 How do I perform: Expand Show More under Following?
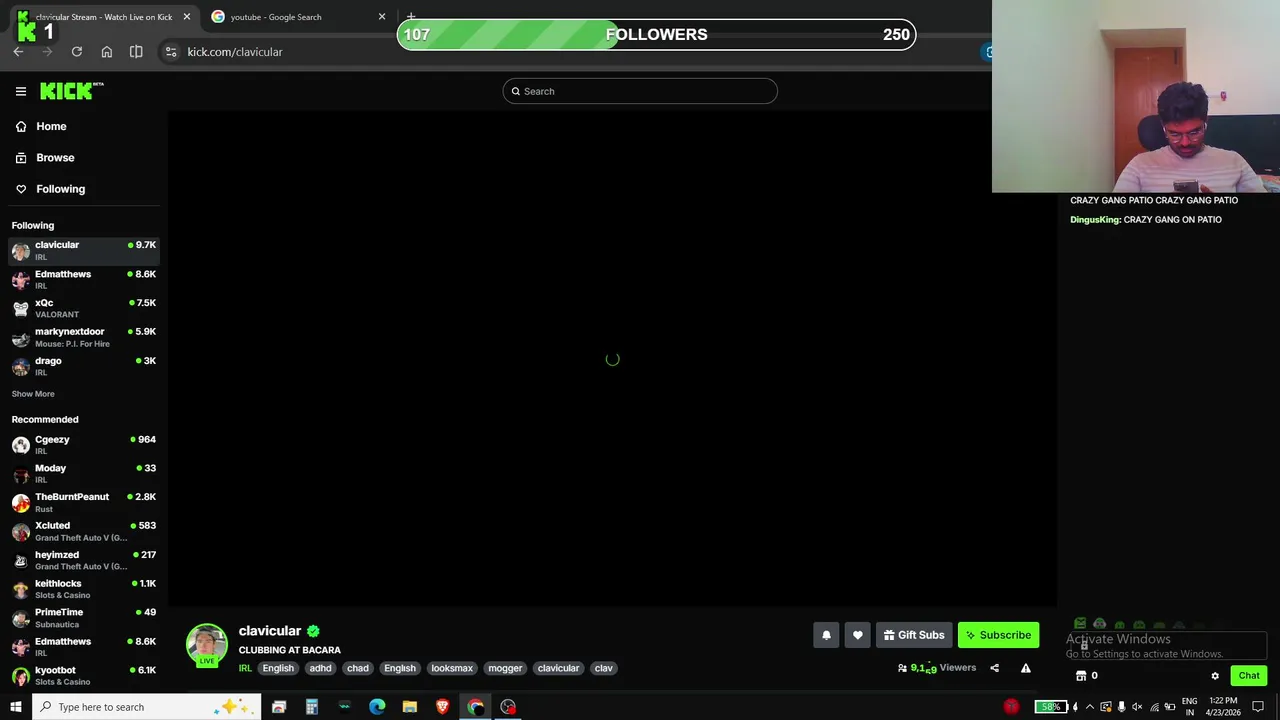coord(33,394)
